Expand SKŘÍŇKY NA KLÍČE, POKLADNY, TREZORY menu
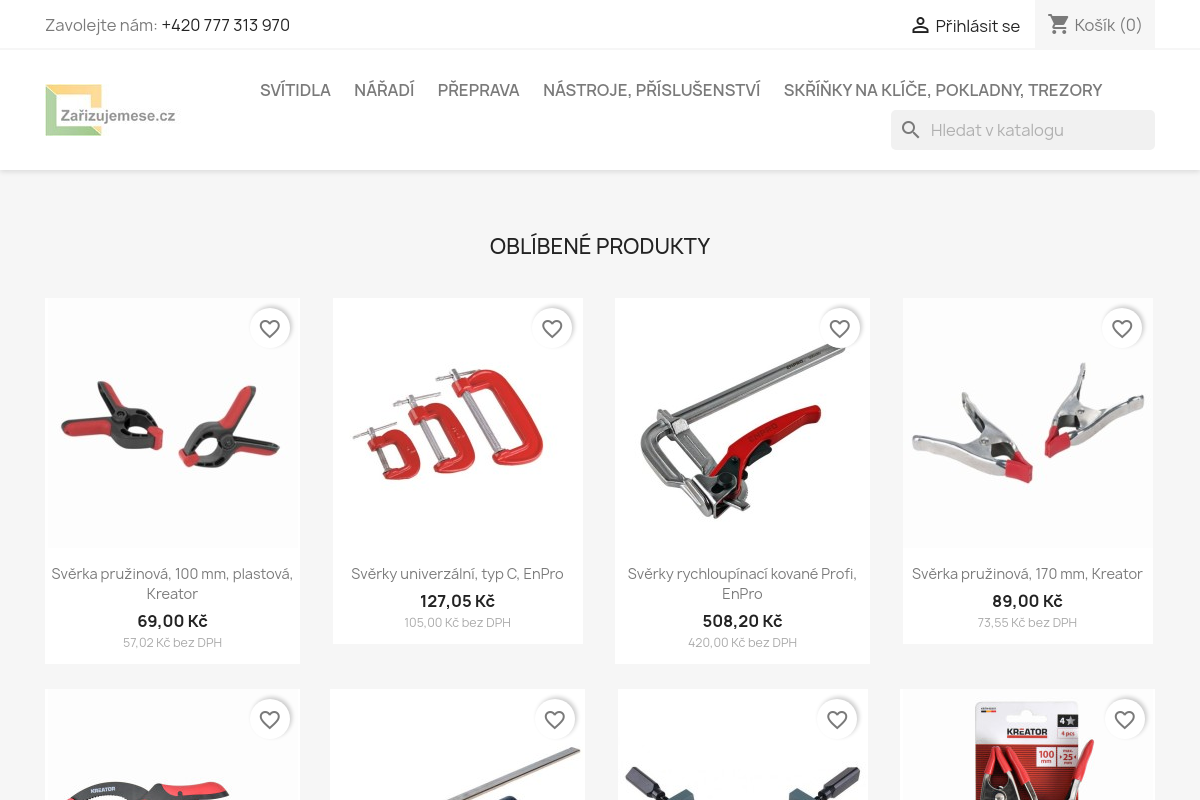The width and height of the screenshot is (1200, 800). coord(943,90)
